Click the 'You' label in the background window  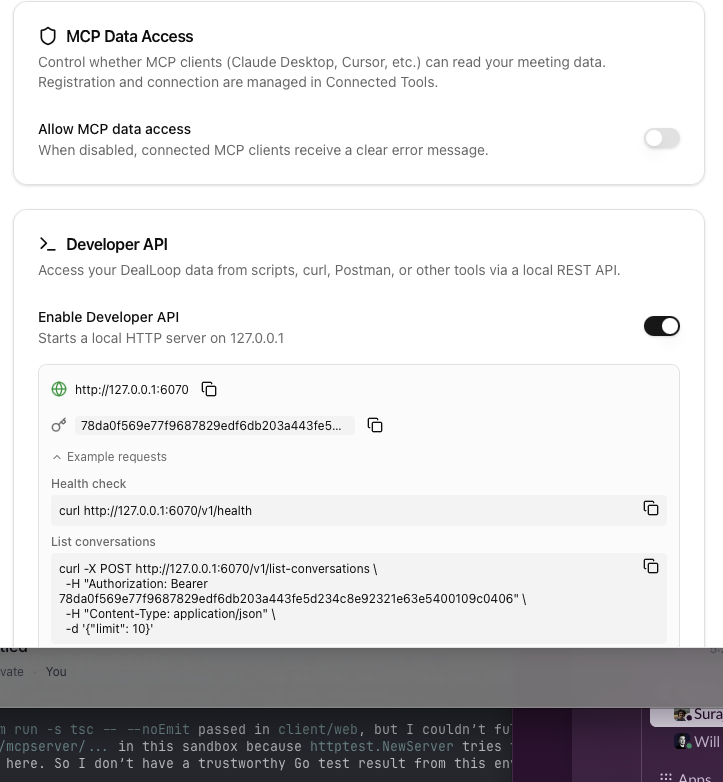(x=56, y=672)
